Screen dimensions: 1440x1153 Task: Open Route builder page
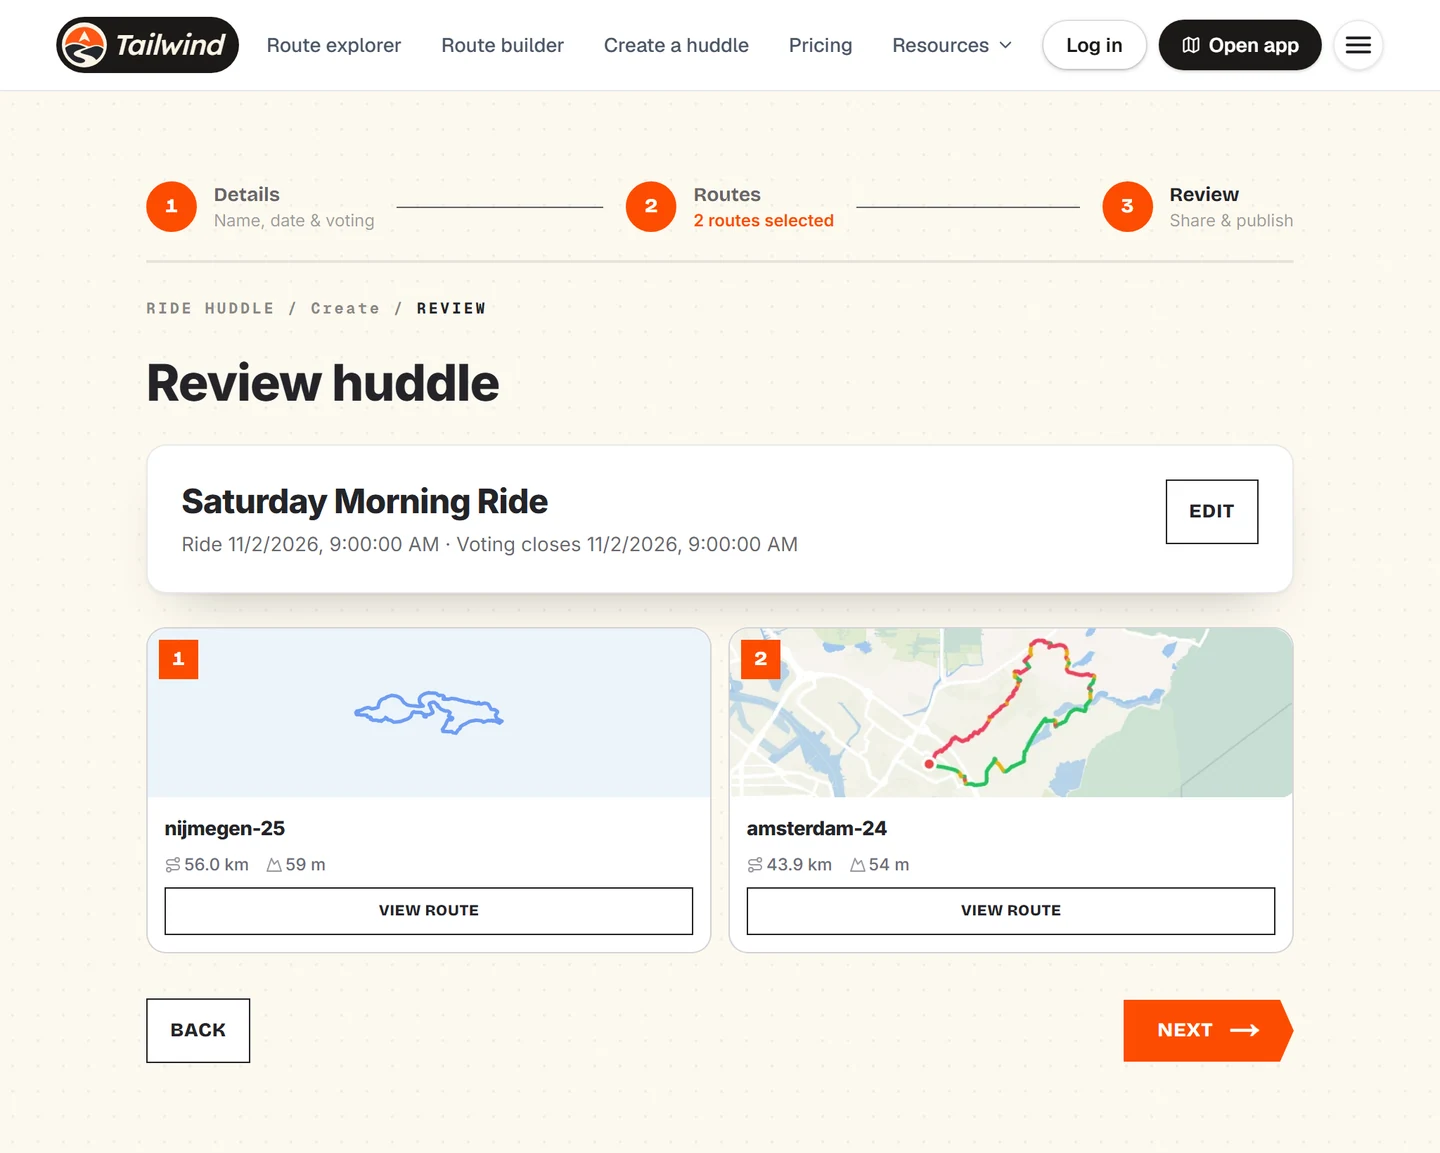click(x=503, y=45)
